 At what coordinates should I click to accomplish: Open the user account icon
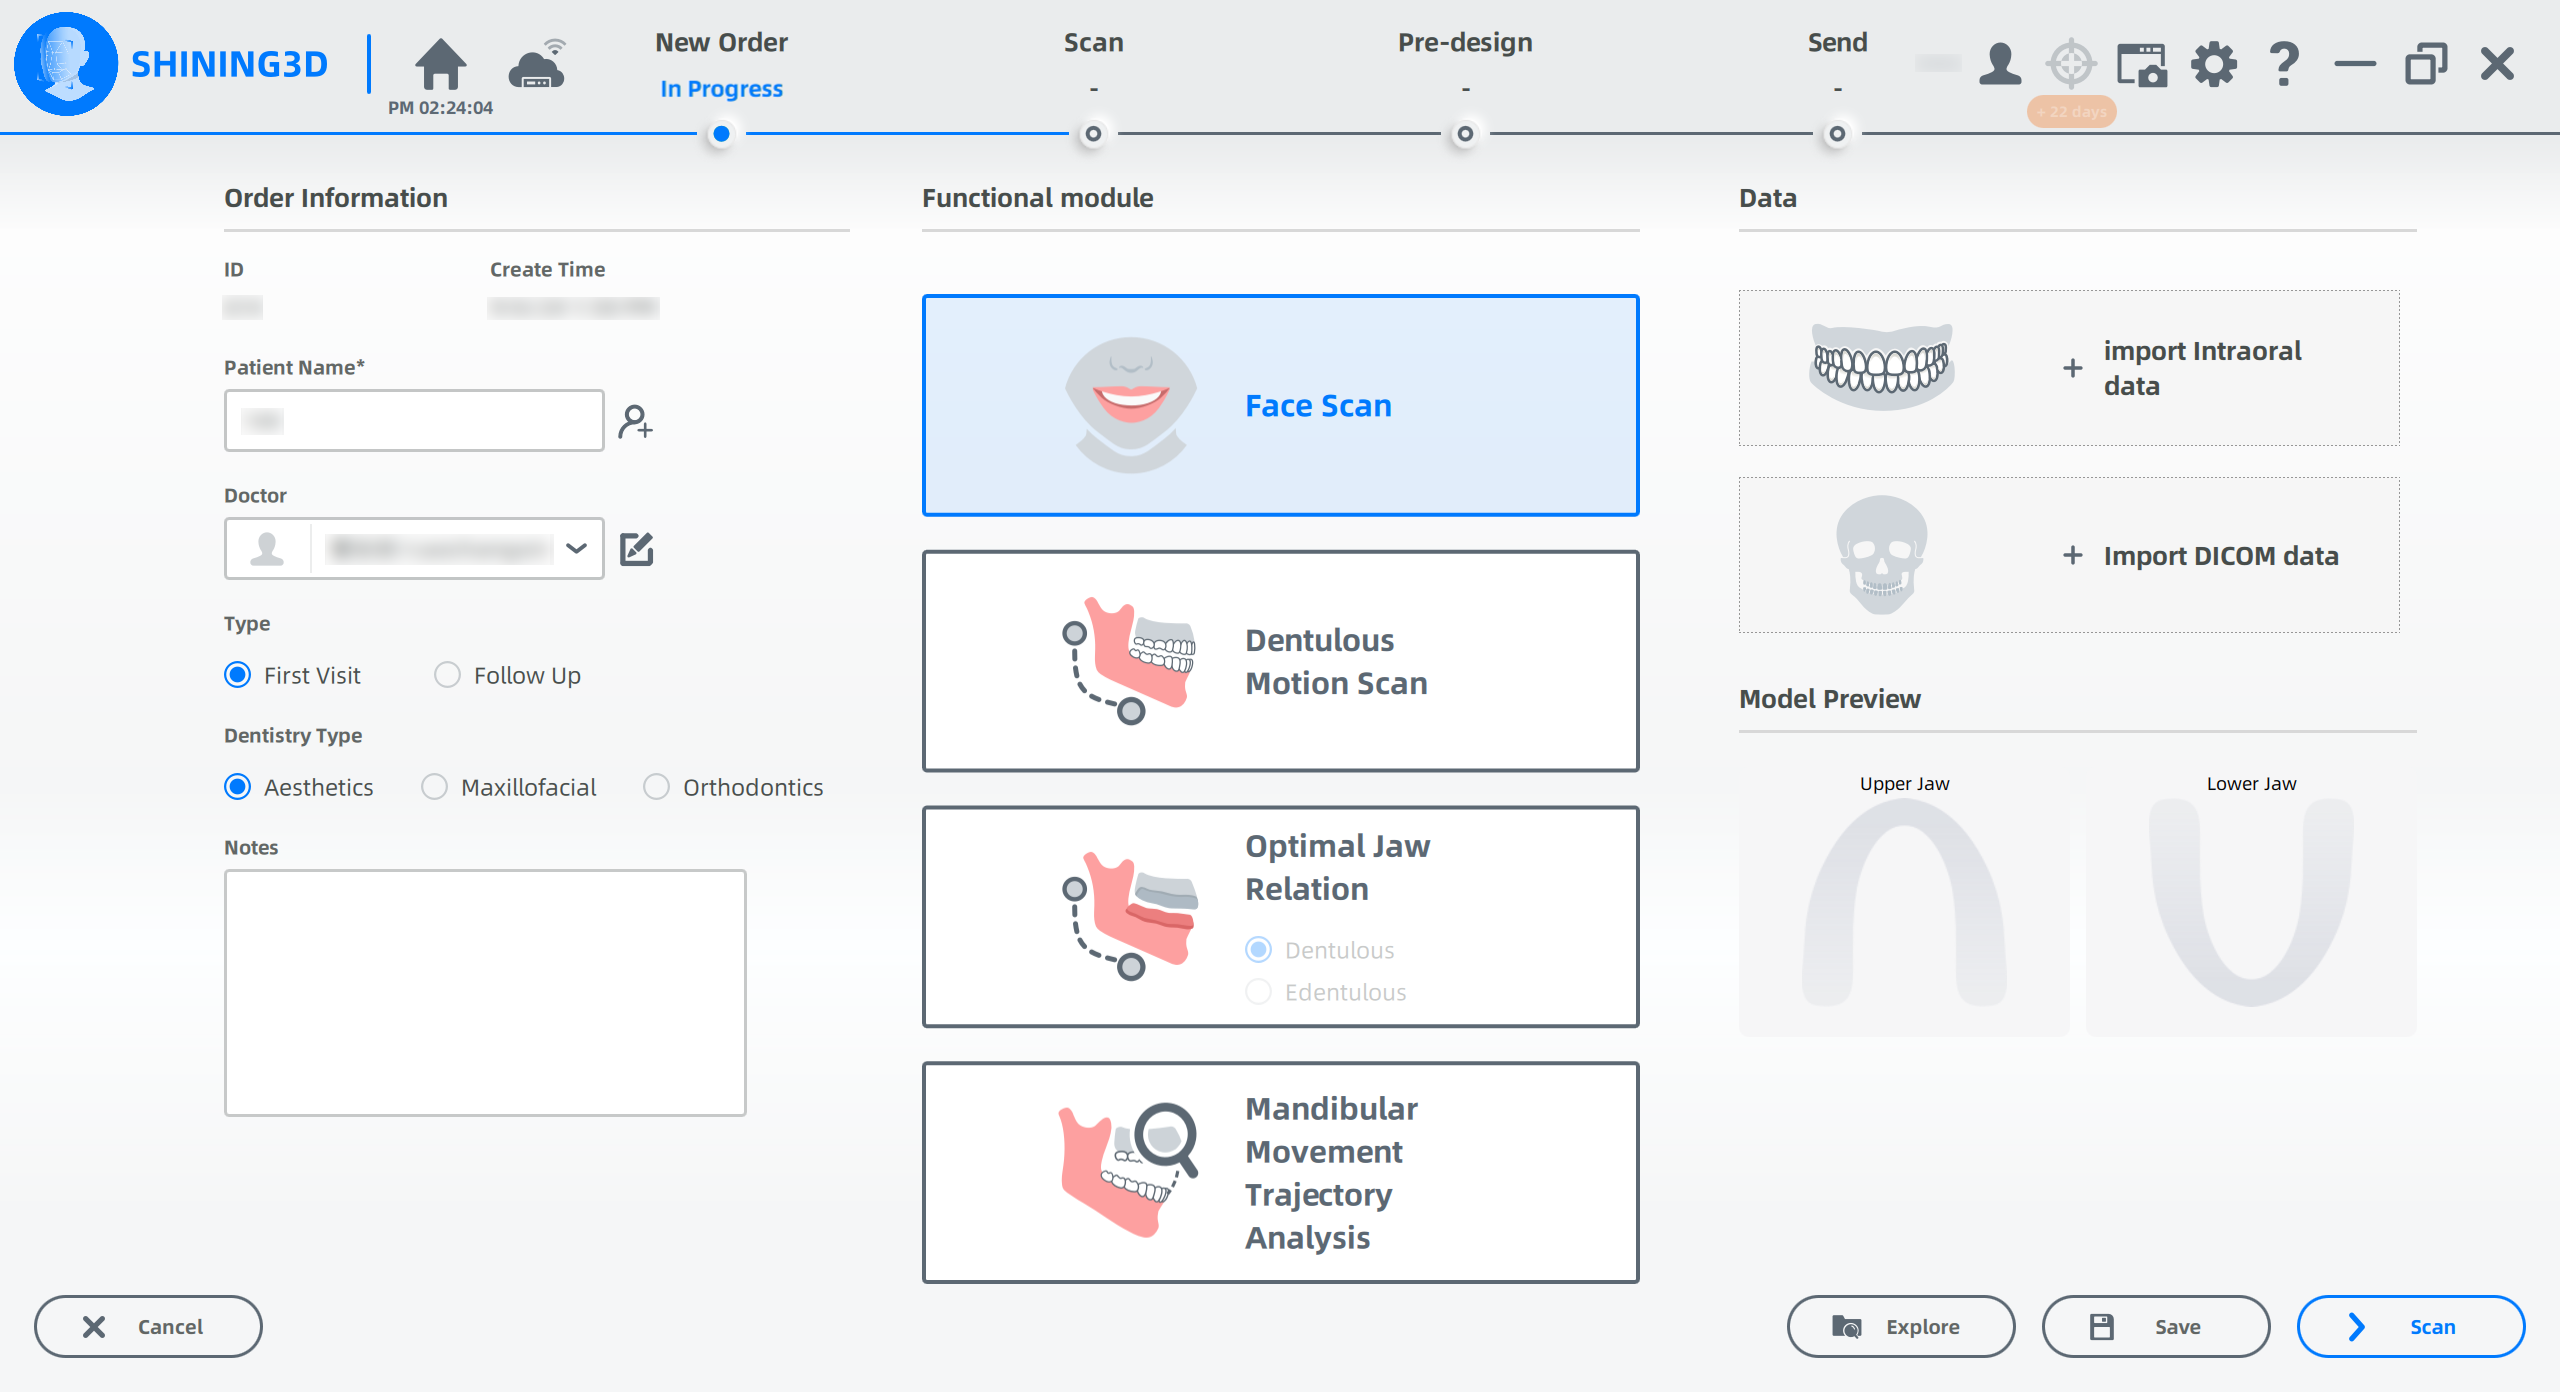click(x=2000, y=65)
